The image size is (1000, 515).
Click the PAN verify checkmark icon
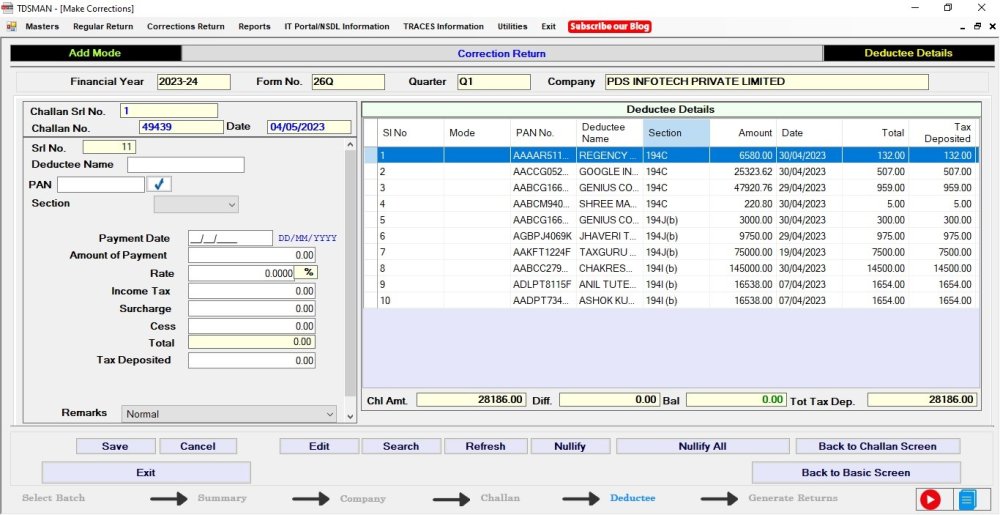coord(159,184)
